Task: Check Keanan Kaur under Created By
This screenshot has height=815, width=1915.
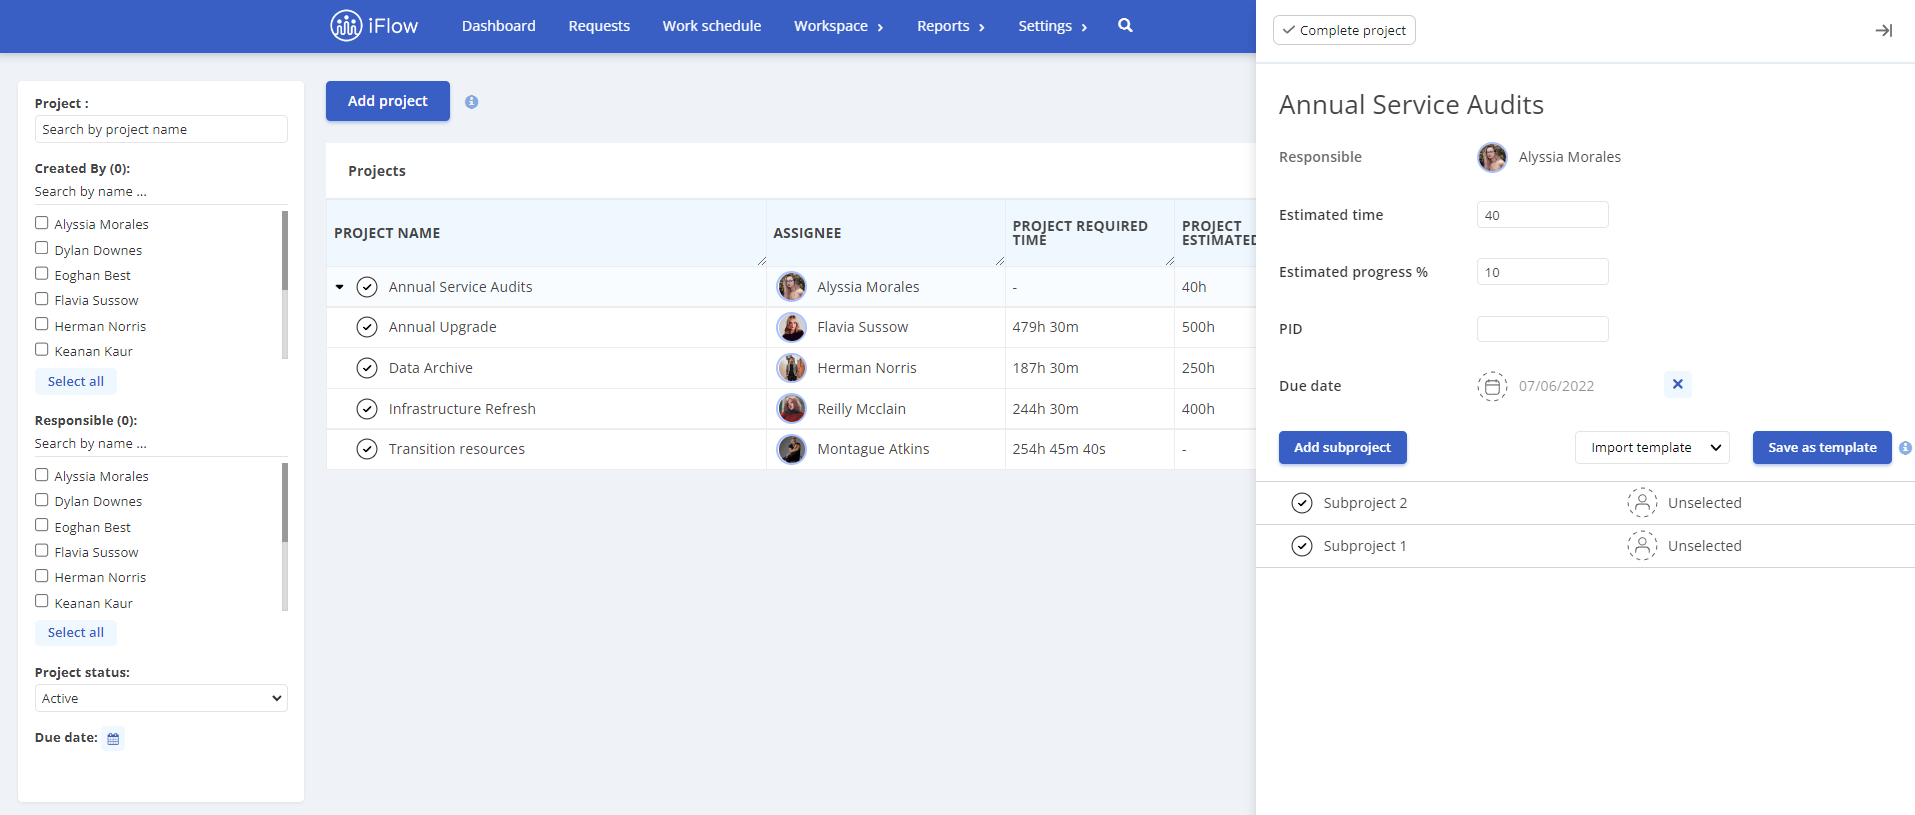Action: click(42, 349)
